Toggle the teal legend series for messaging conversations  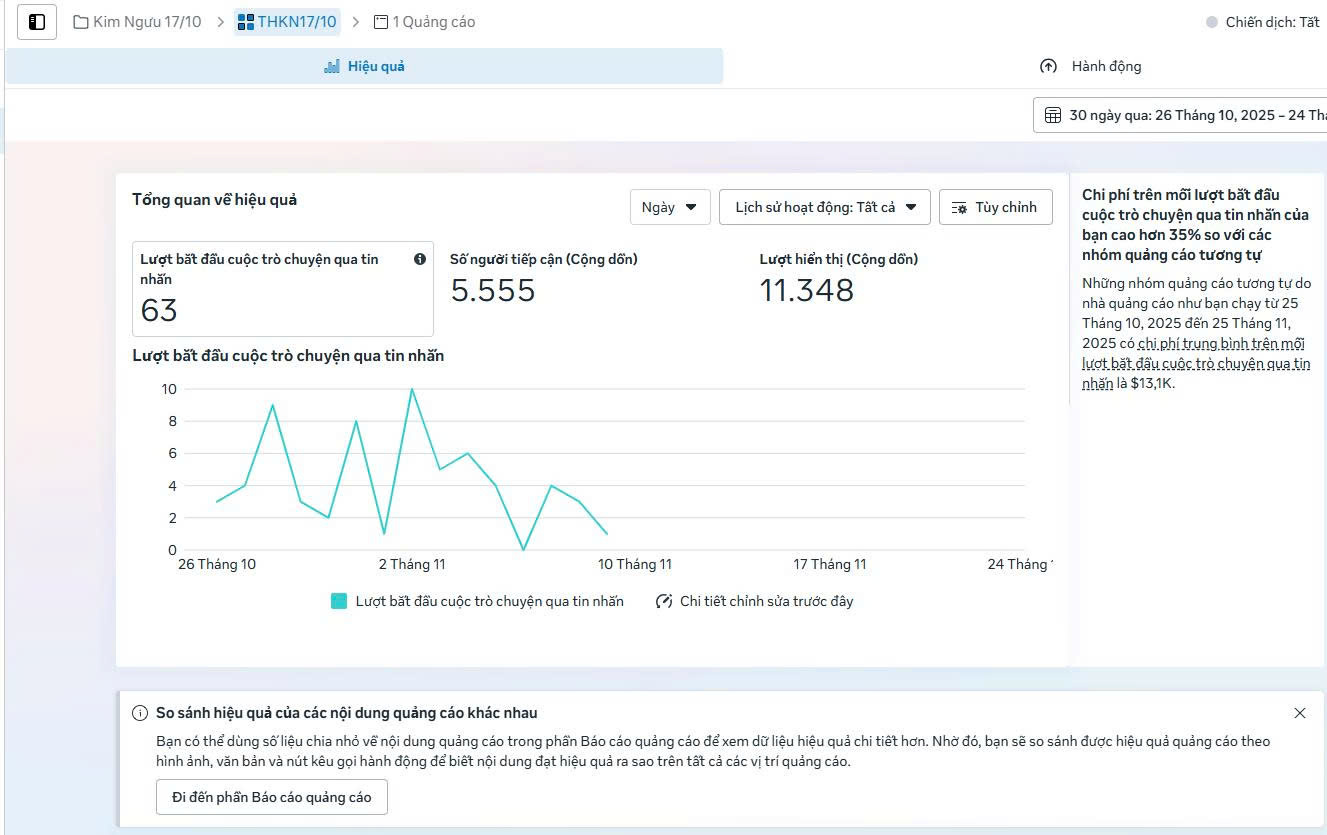[339, 601]
